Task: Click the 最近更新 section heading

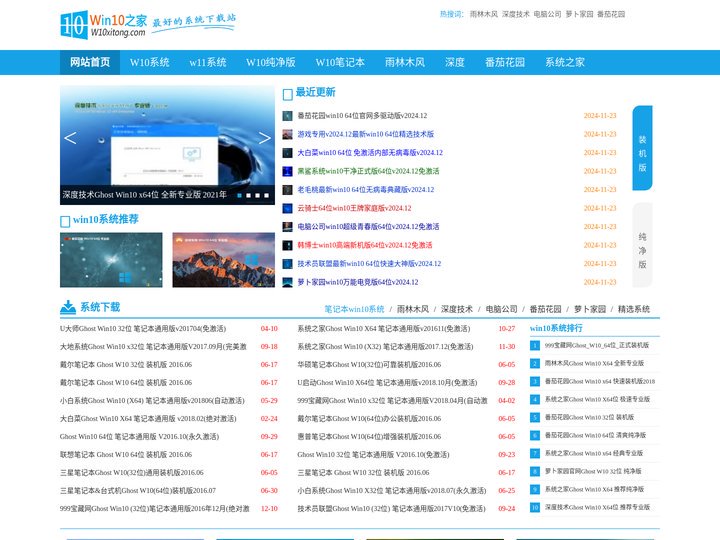Action: (315, 92)
